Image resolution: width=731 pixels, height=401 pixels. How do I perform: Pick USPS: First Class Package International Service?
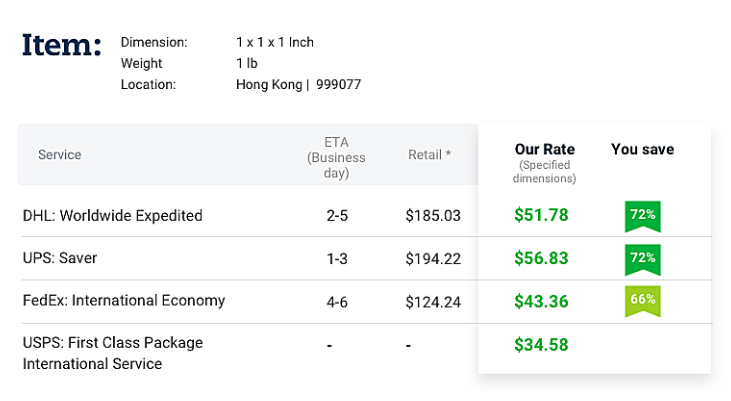[x=113, y=353]
